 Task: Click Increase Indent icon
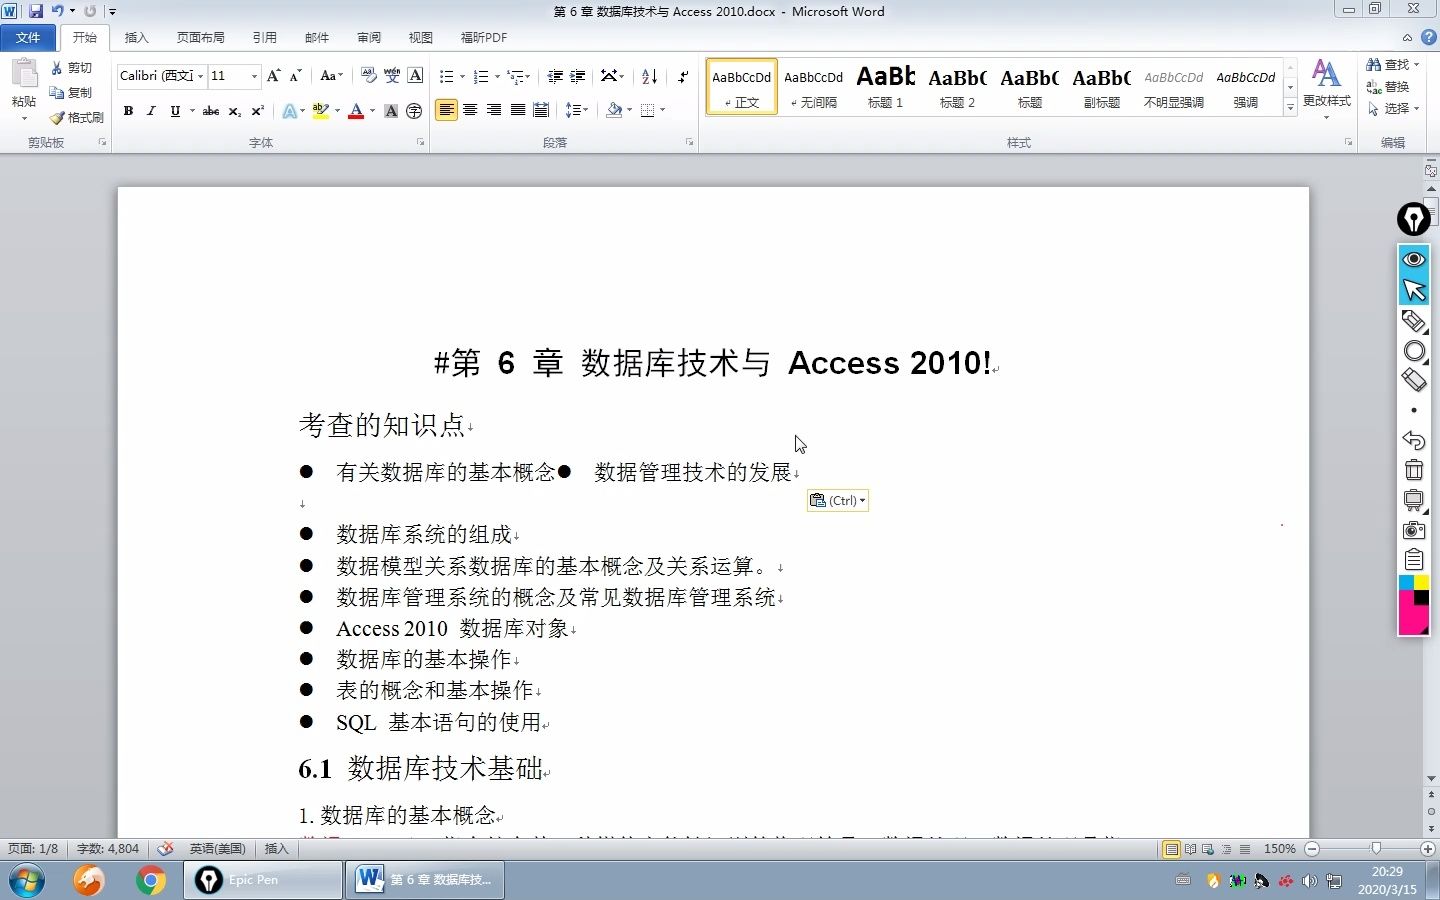point(578,76)
